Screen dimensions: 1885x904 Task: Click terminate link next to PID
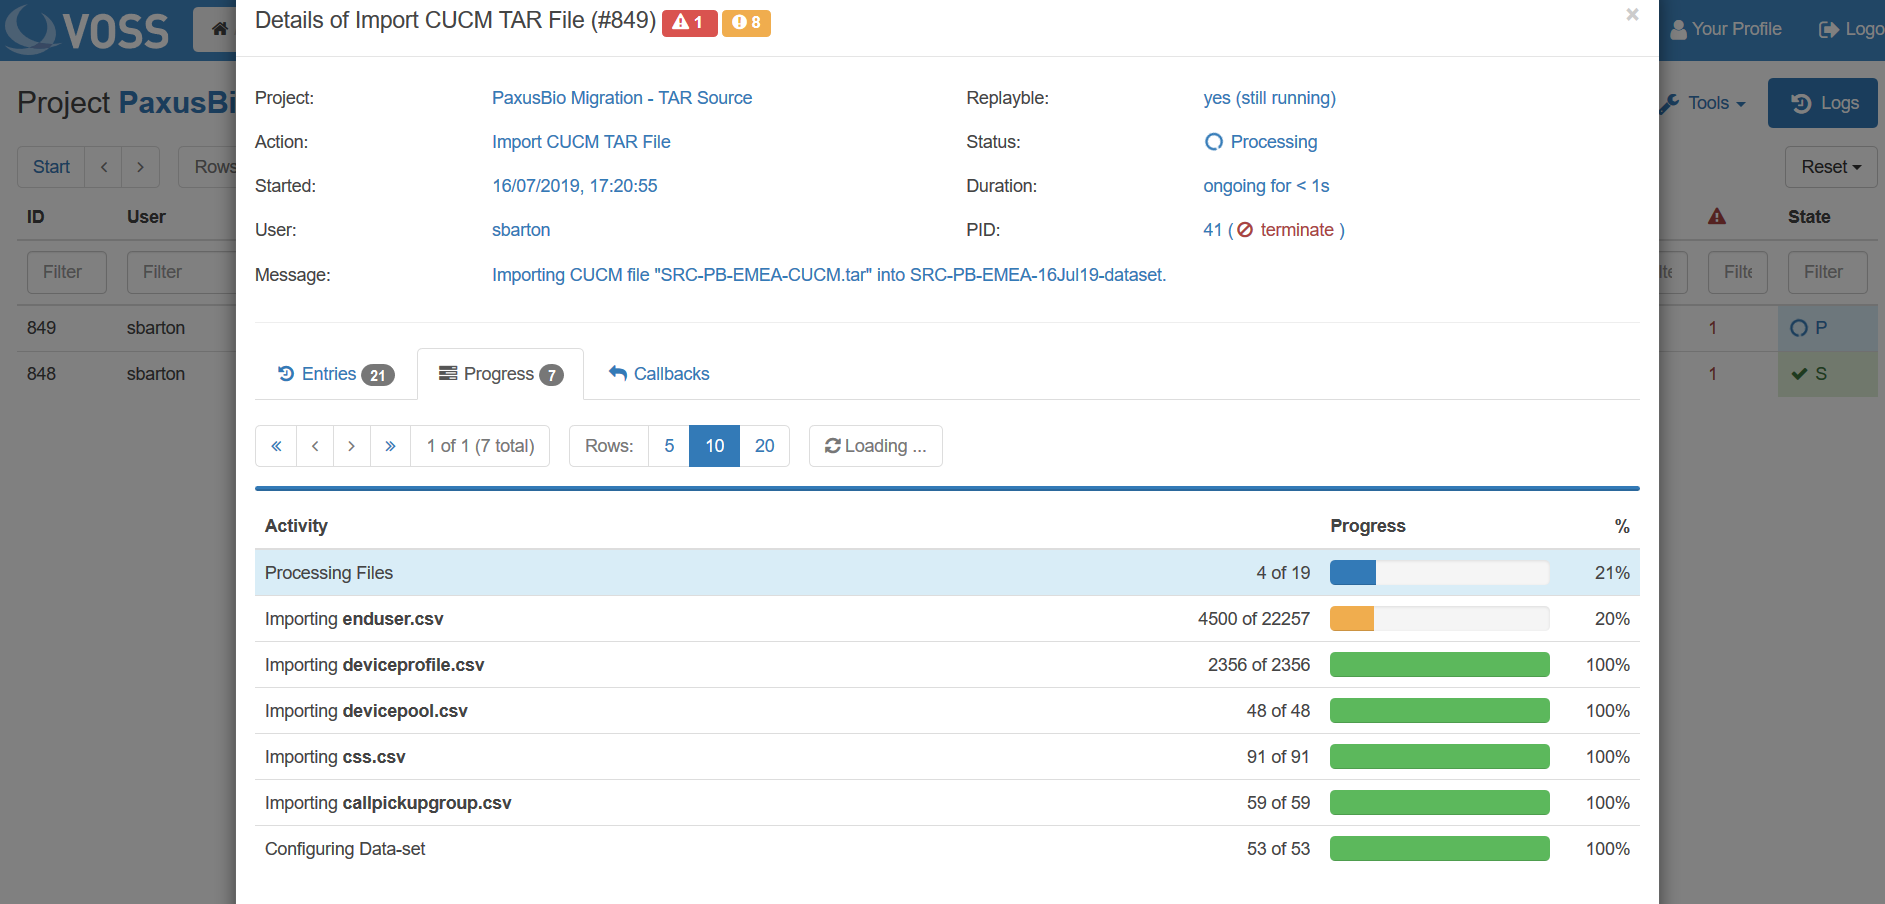pyautogui.click(x=1296, y=230)
